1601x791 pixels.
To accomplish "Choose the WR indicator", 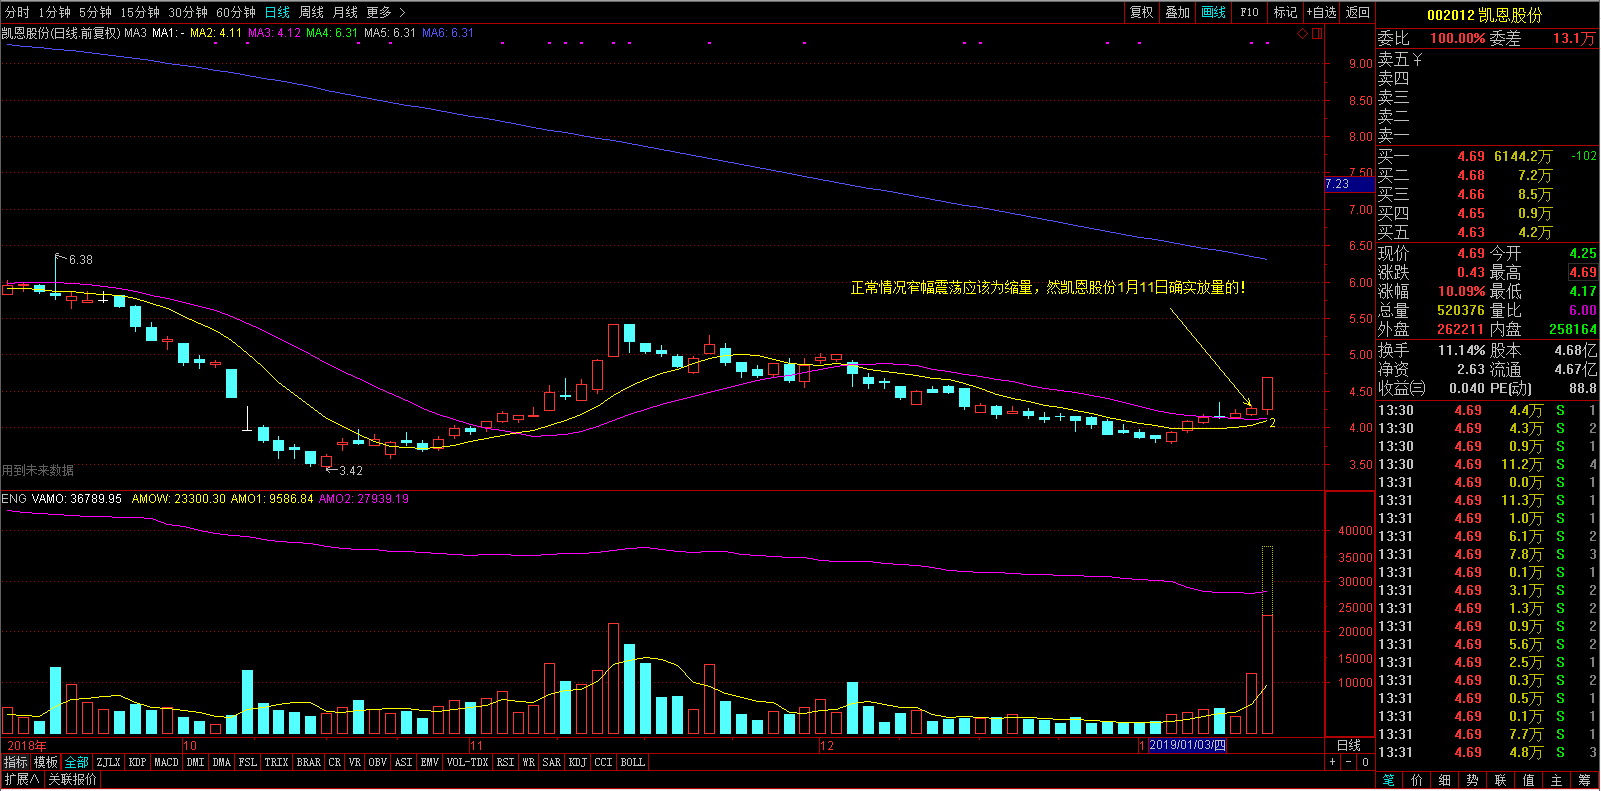I will tap(528, 762).
